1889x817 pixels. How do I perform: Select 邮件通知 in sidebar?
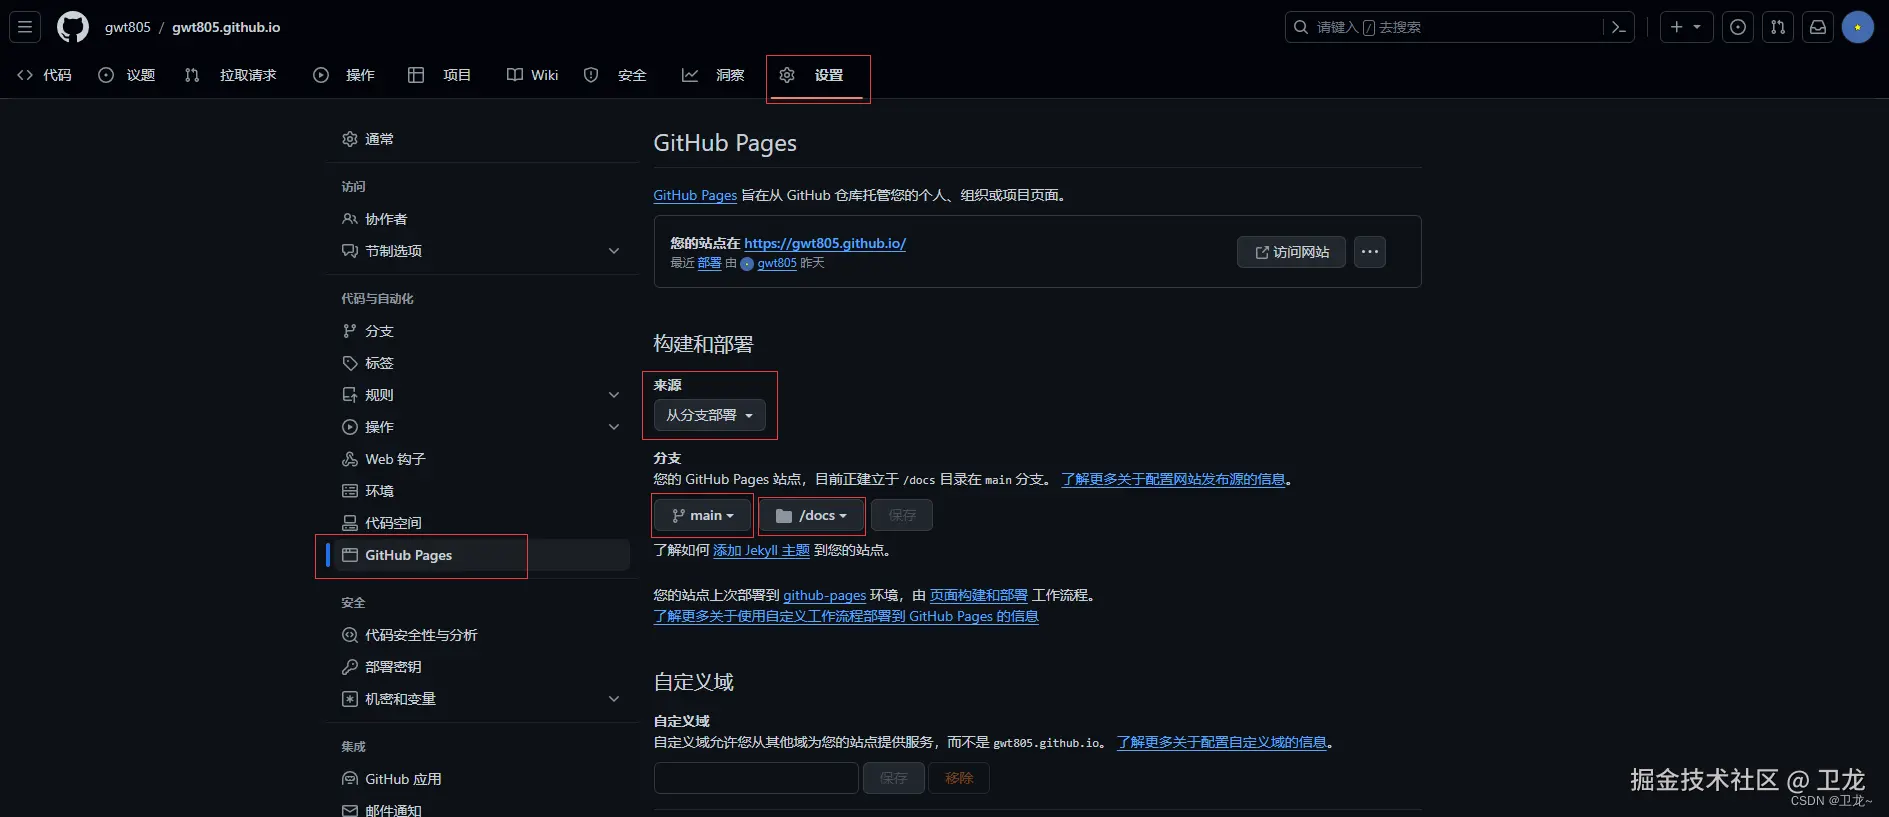[x=484, y=809]
